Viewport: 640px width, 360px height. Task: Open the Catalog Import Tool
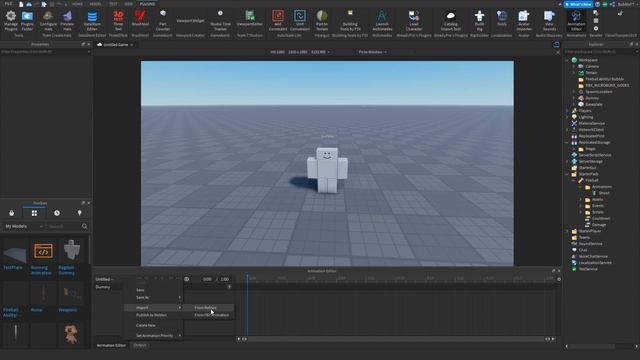click(451, 20)
